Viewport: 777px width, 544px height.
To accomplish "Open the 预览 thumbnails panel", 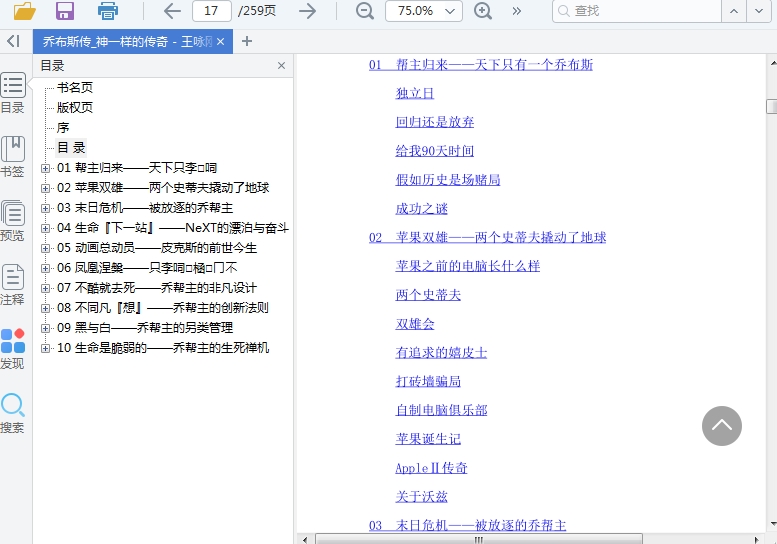I will 13,221.
